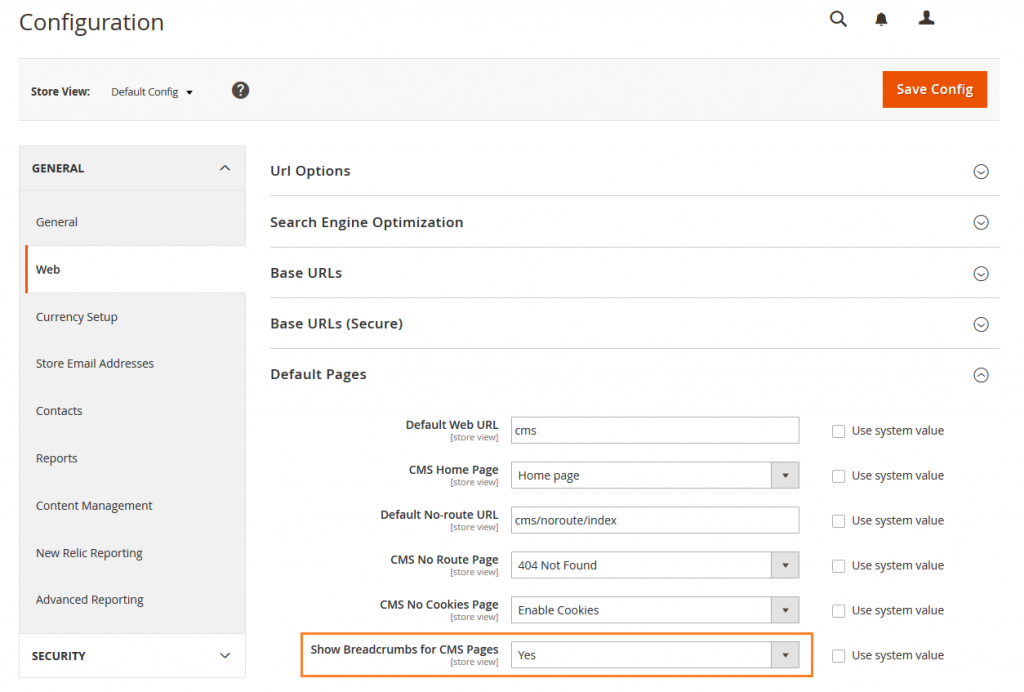Click the CMS No Cookies Page label
Viewport: 1024px width, 692px height.
439,605
